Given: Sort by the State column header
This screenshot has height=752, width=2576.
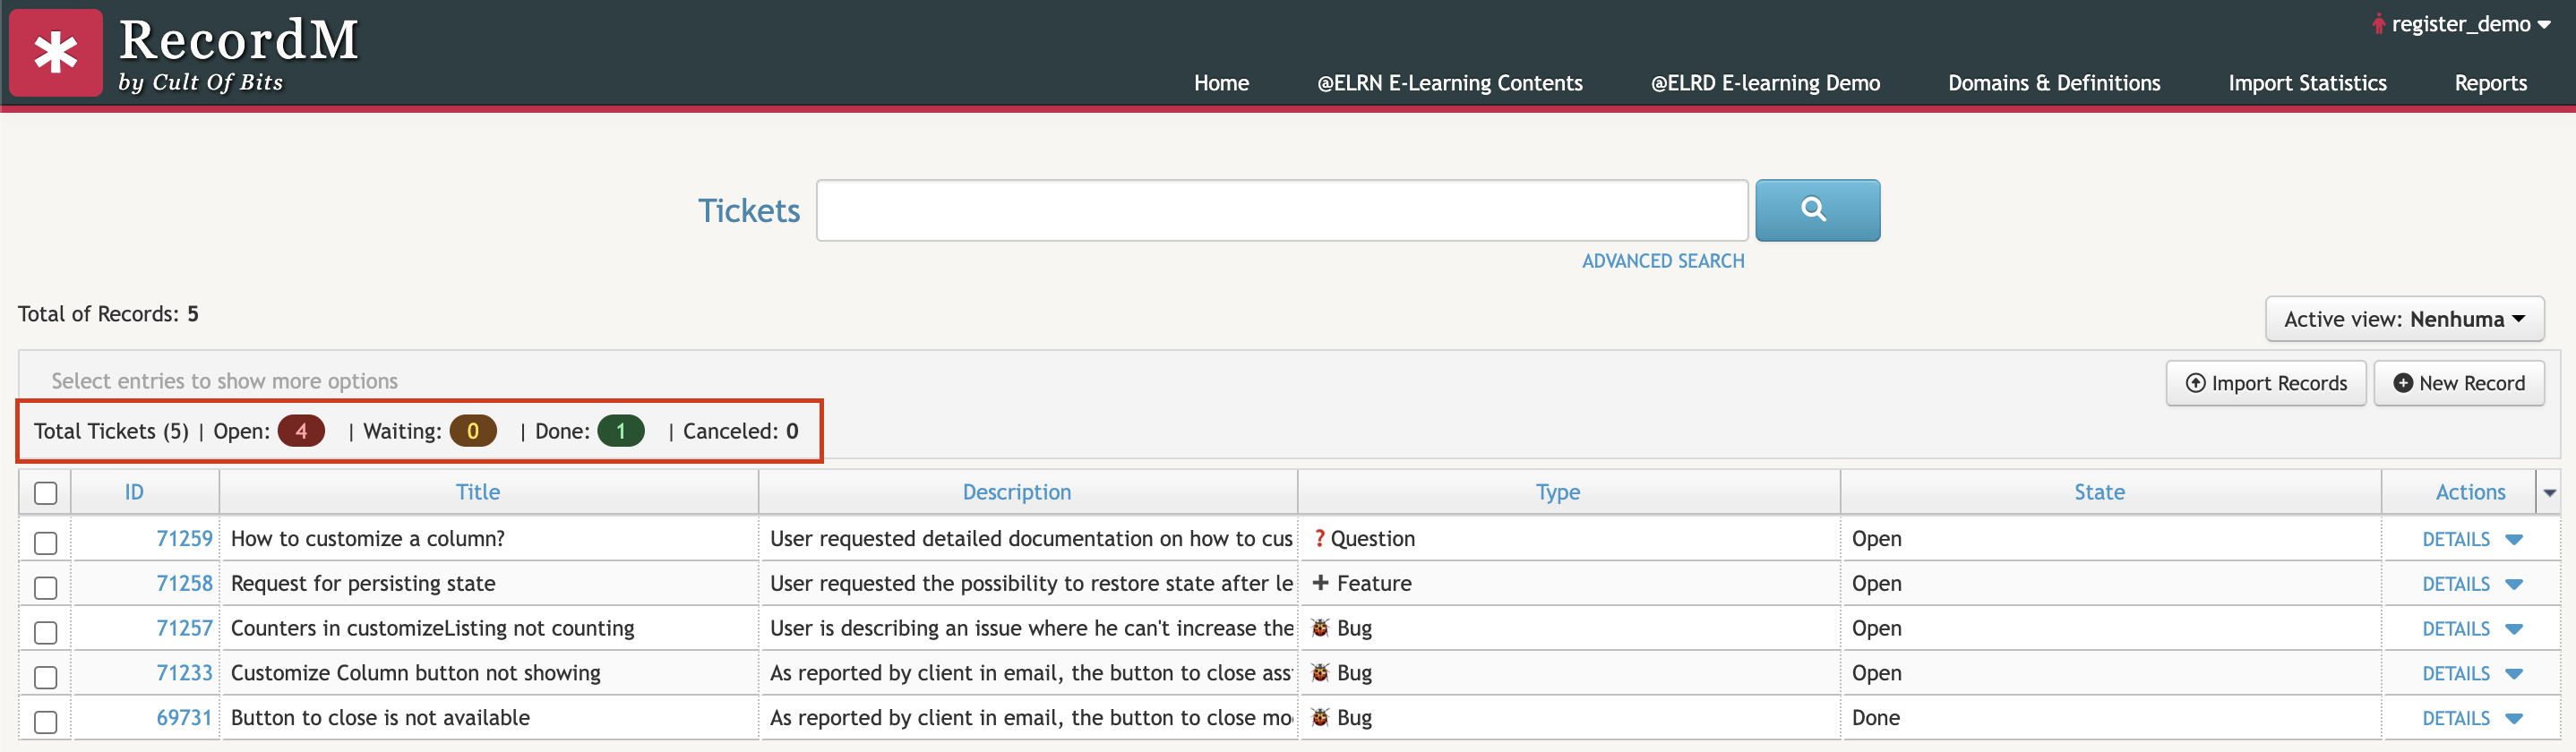Looking at the screenshot, I should coord(2099,492).
